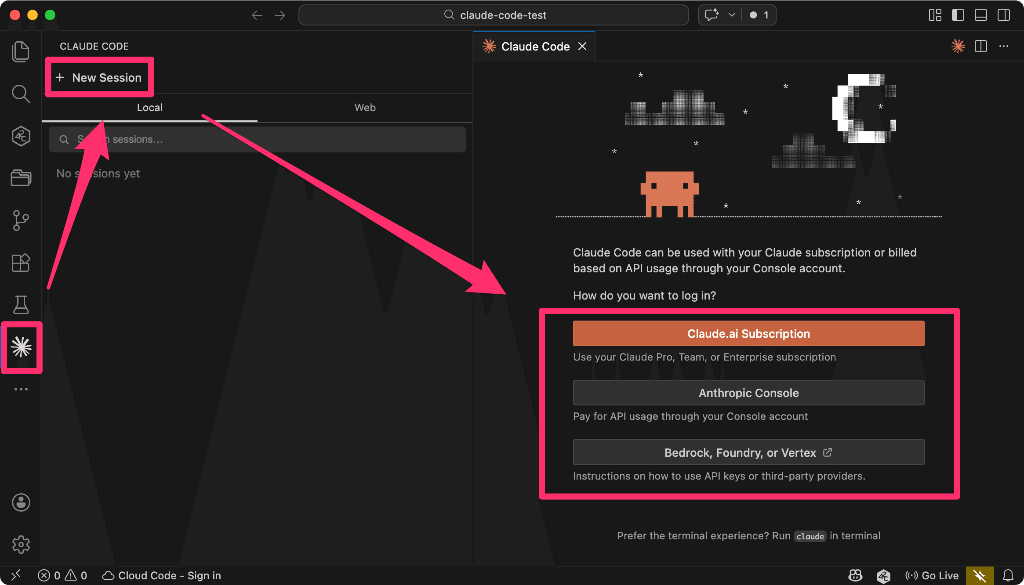Log in with Claude.ai Subscription
The width and height of the screenshot is (1024, 585).
748,334
